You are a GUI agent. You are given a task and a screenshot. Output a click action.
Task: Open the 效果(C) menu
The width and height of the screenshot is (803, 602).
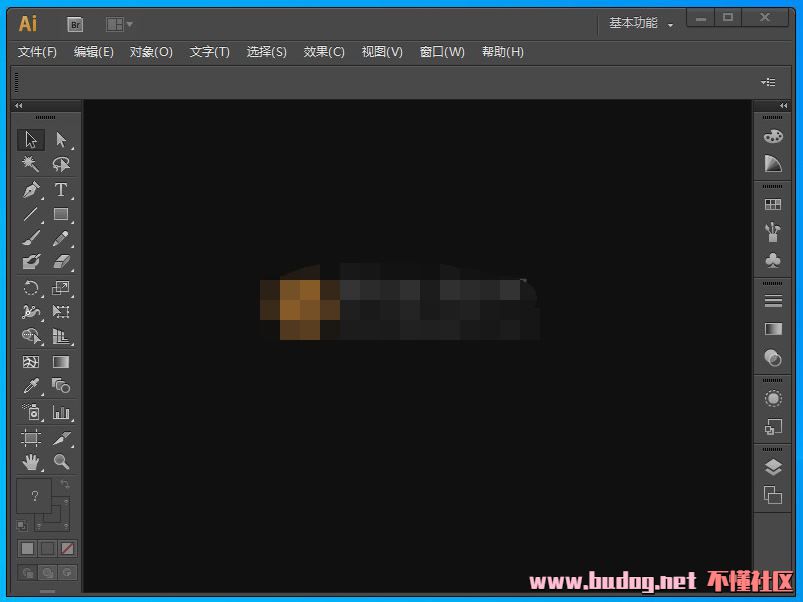point(324,52)
